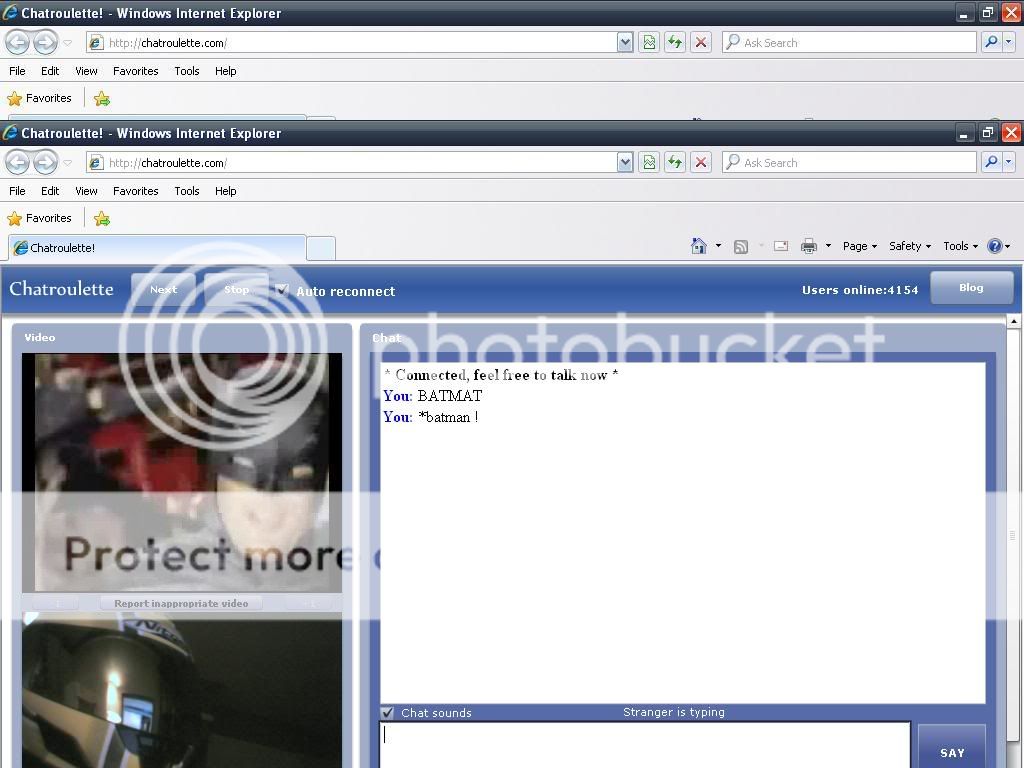1024x768 pixels.
Task: Open the Safety dropdown in the command bar
Action: pos(909,246)
